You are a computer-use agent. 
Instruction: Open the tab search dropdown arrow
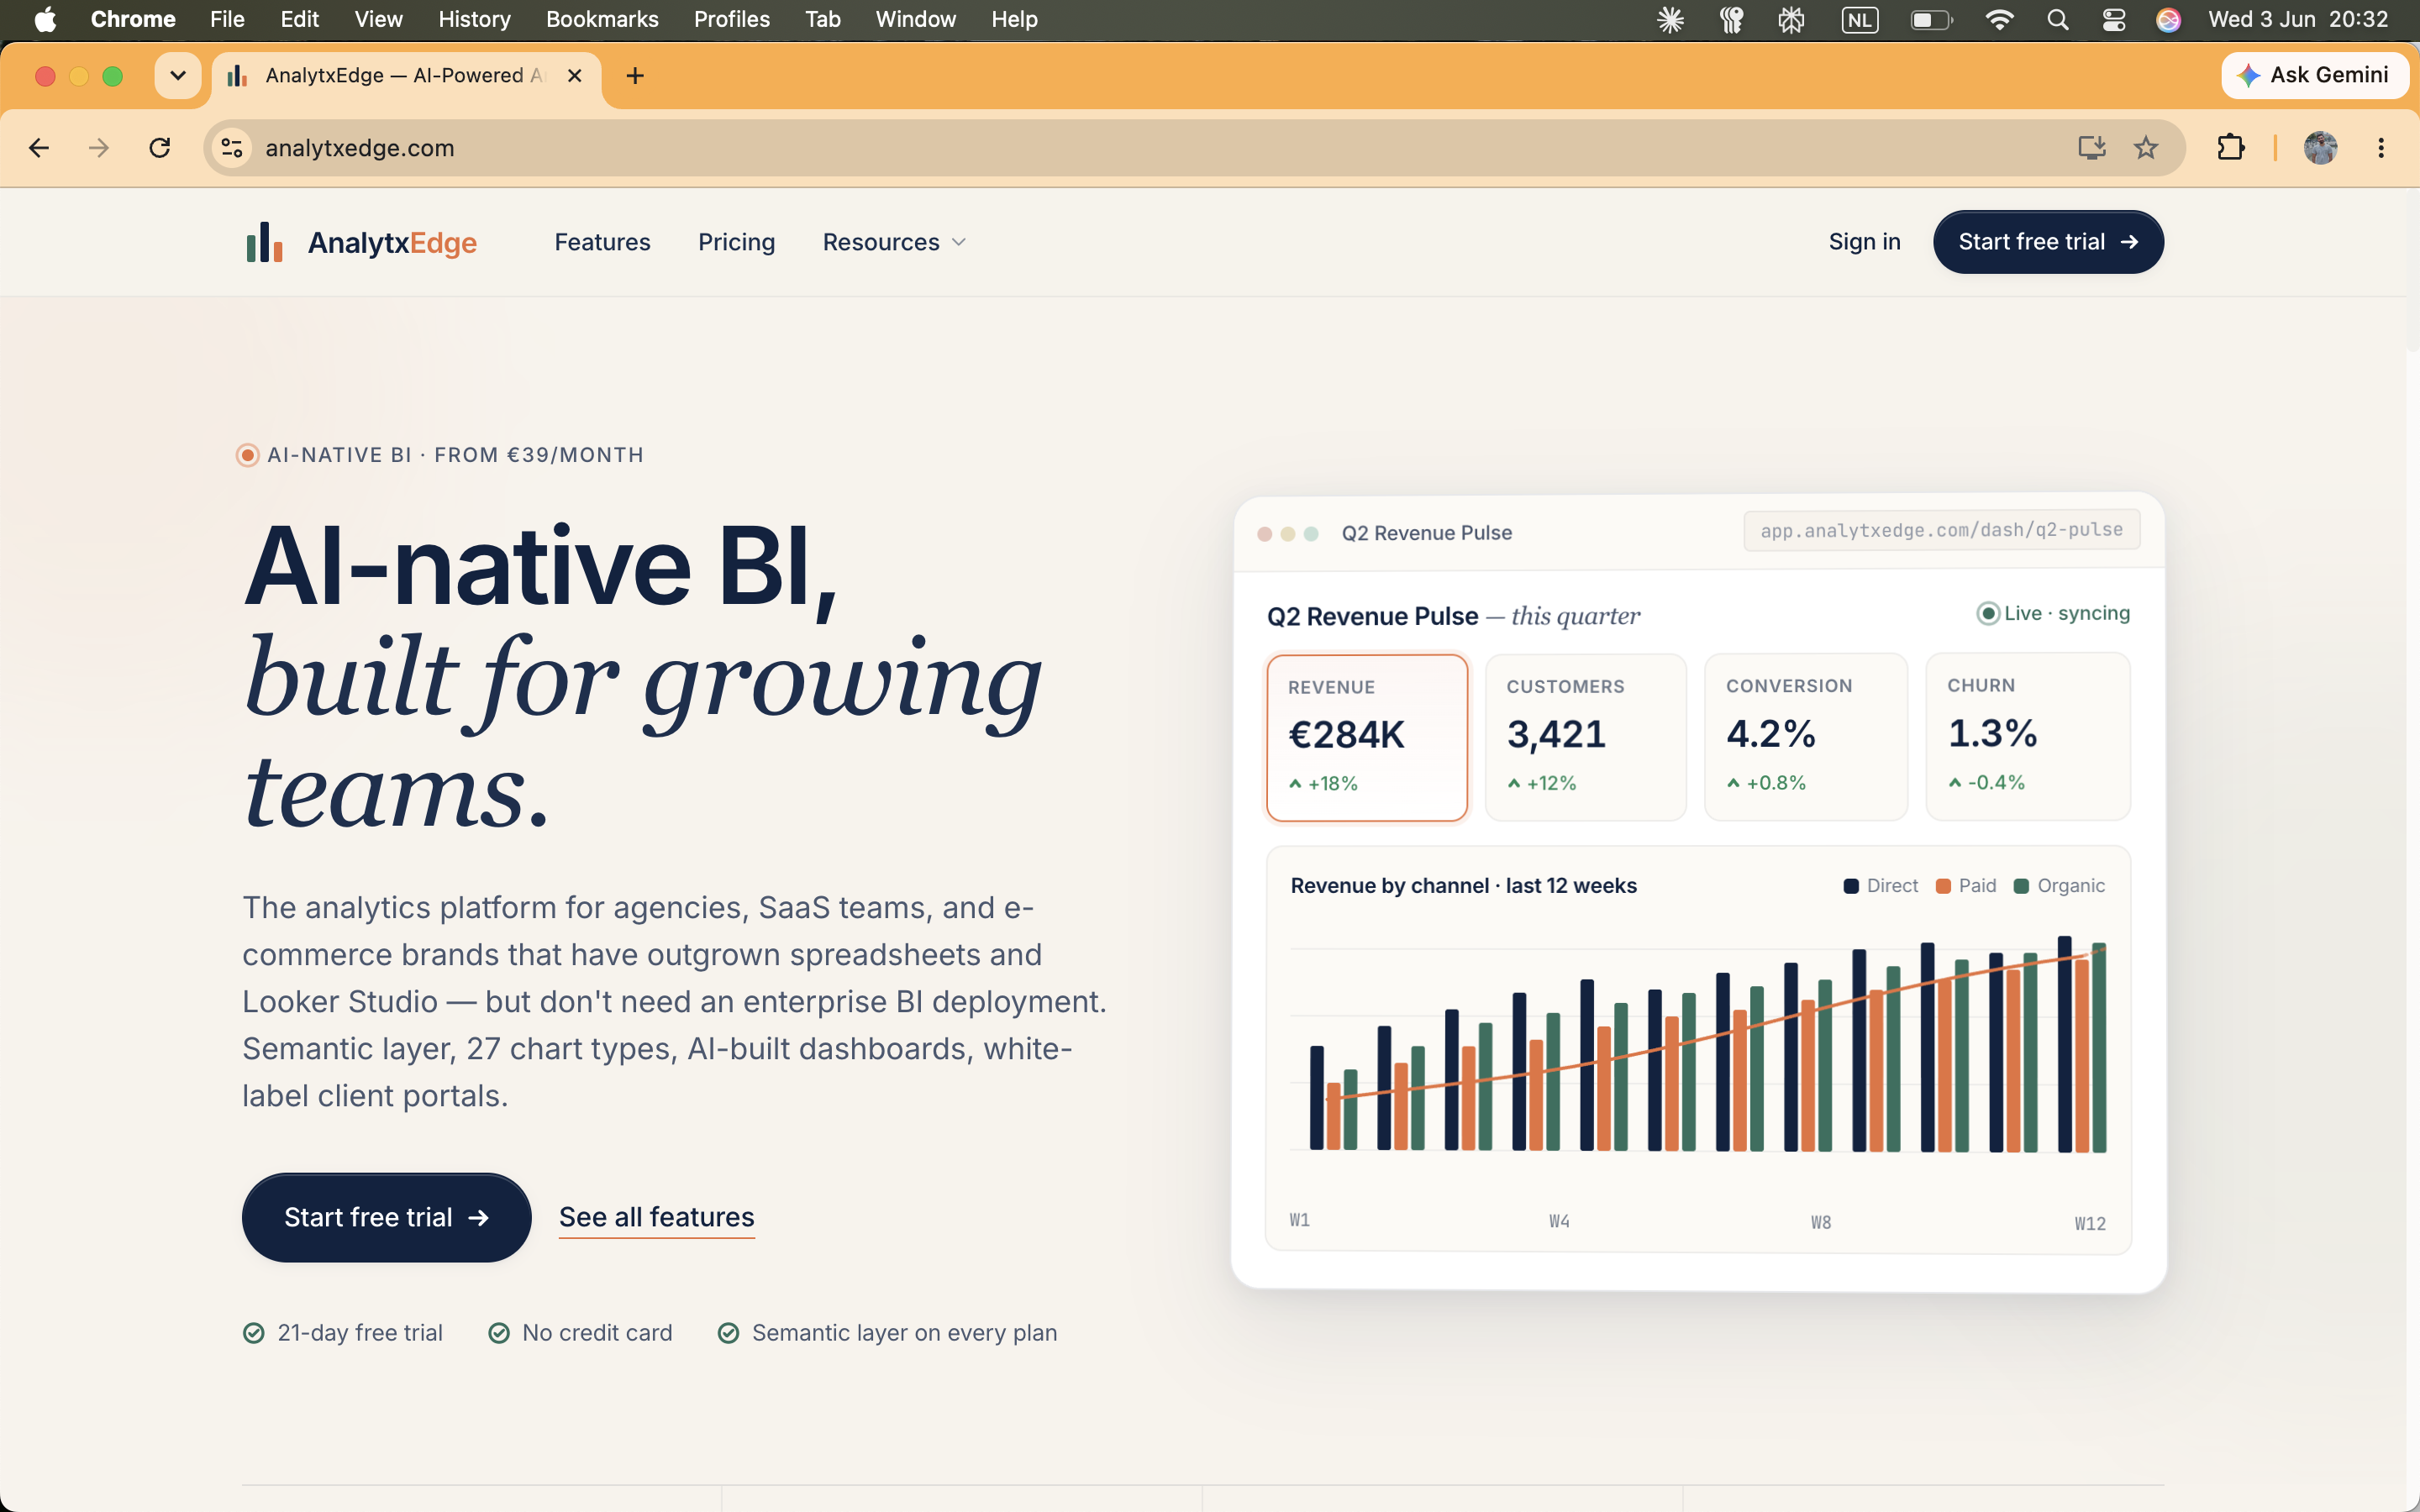(178, 76)
